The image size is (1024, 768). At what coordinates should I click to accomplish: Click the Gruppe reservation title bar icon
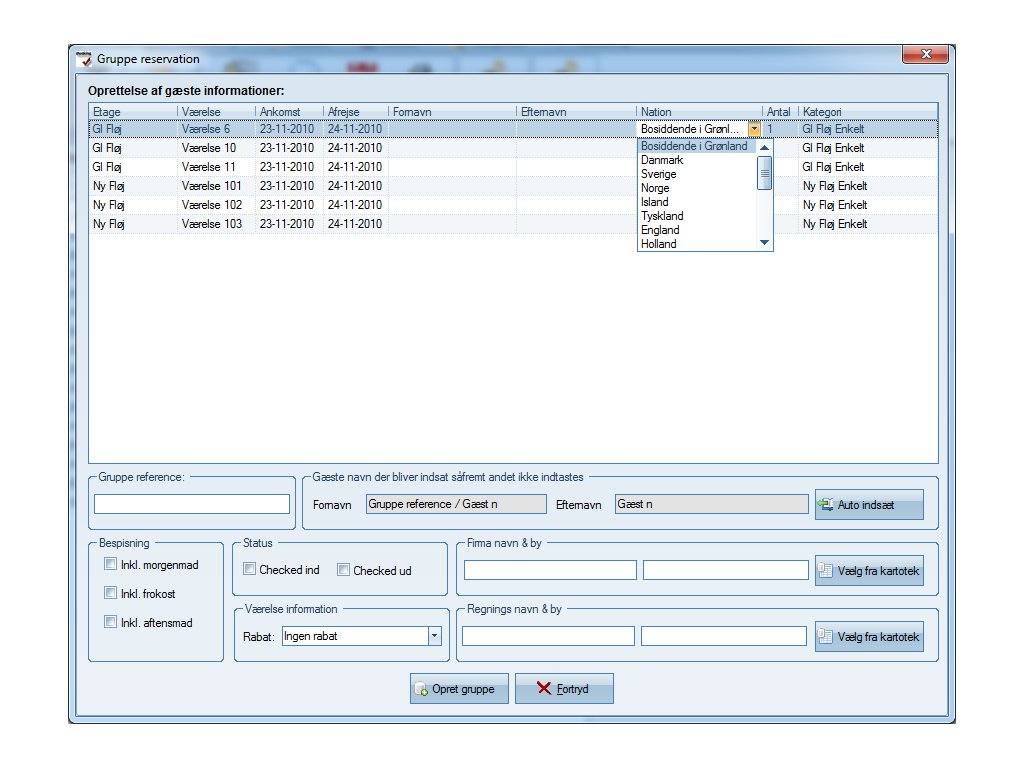(x=85, y=59)
